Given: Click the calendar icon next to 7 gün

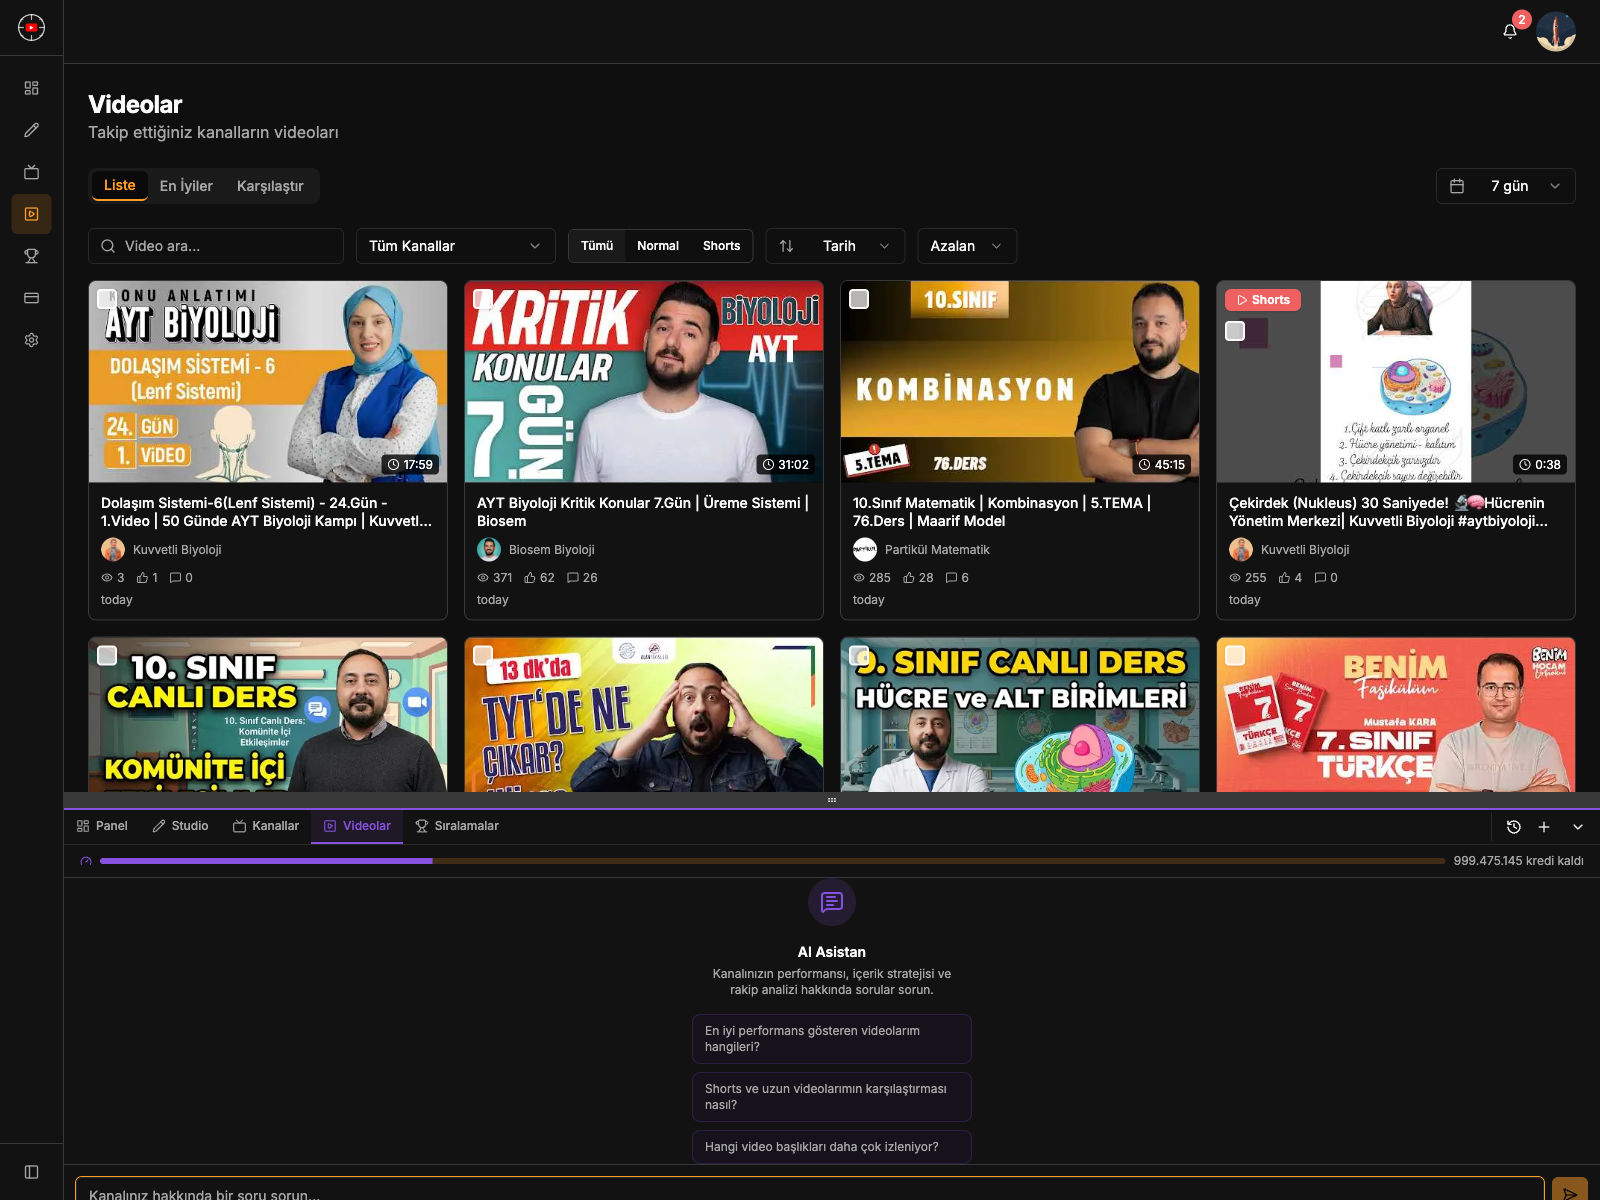Looking at the screenshot, I should coord(1457,186).
